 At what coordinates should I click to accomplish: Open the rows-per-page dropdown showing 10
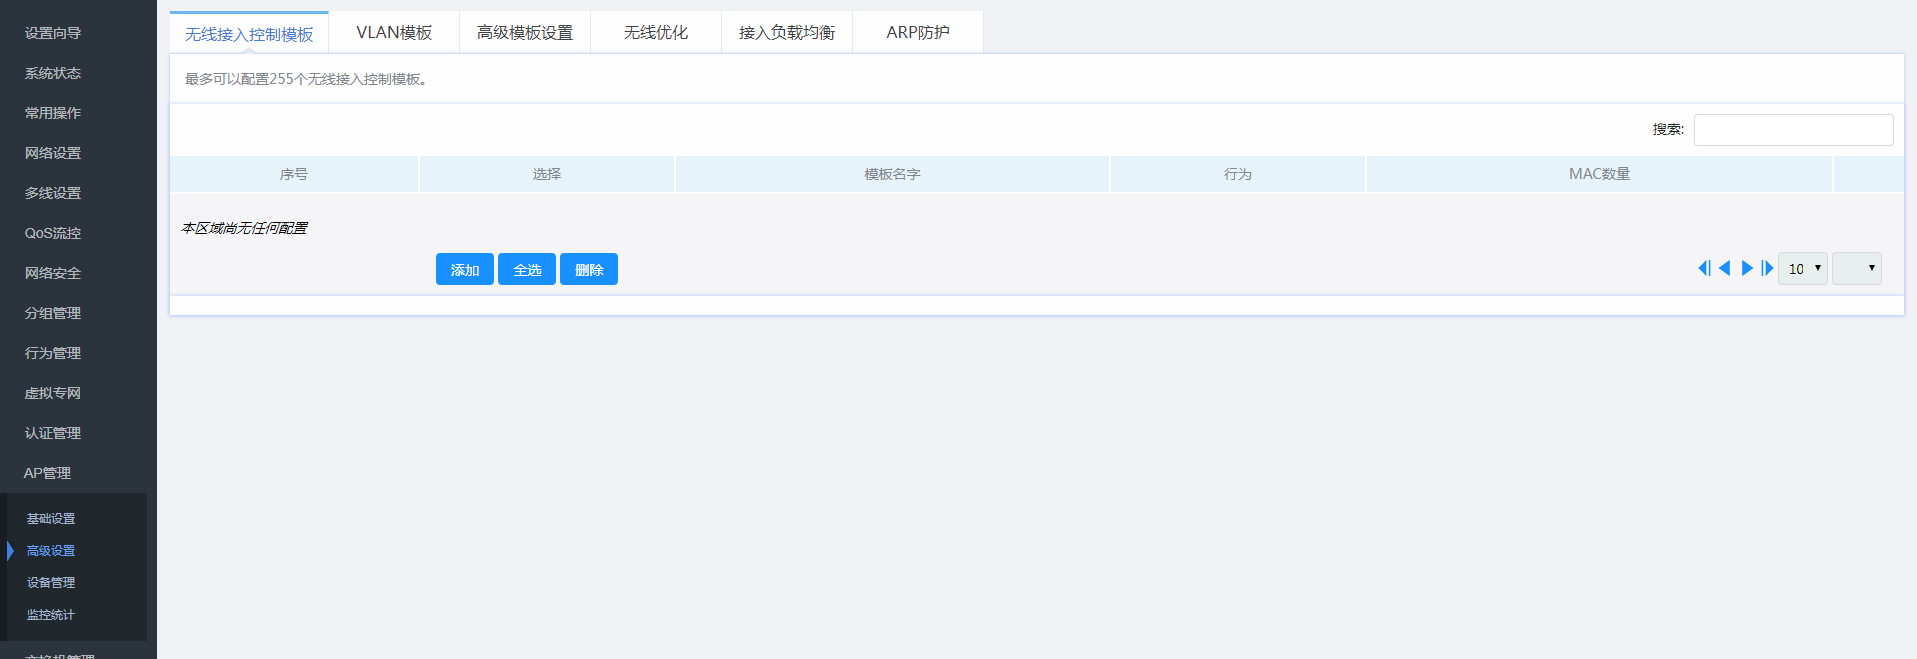[1803, 269]
